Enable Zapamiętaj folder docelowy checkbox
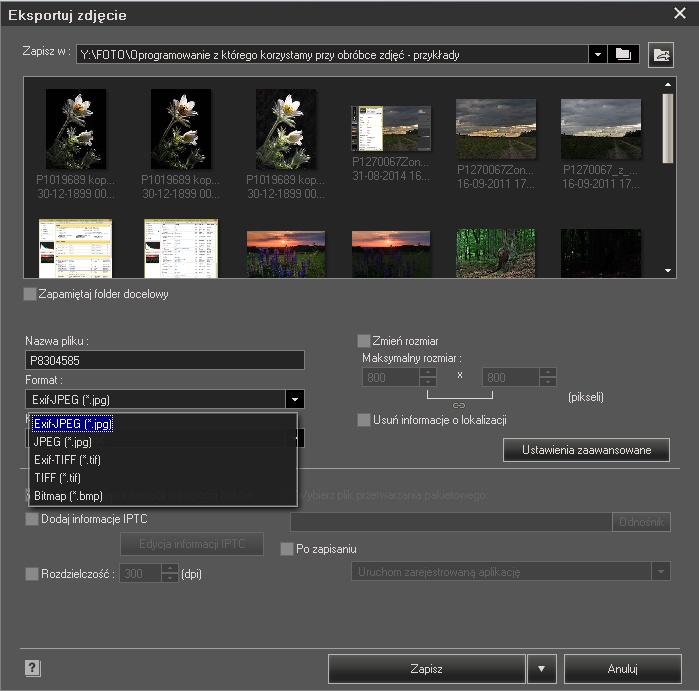Viewport: 699px width, 691px height. click(x=29, y=294)
